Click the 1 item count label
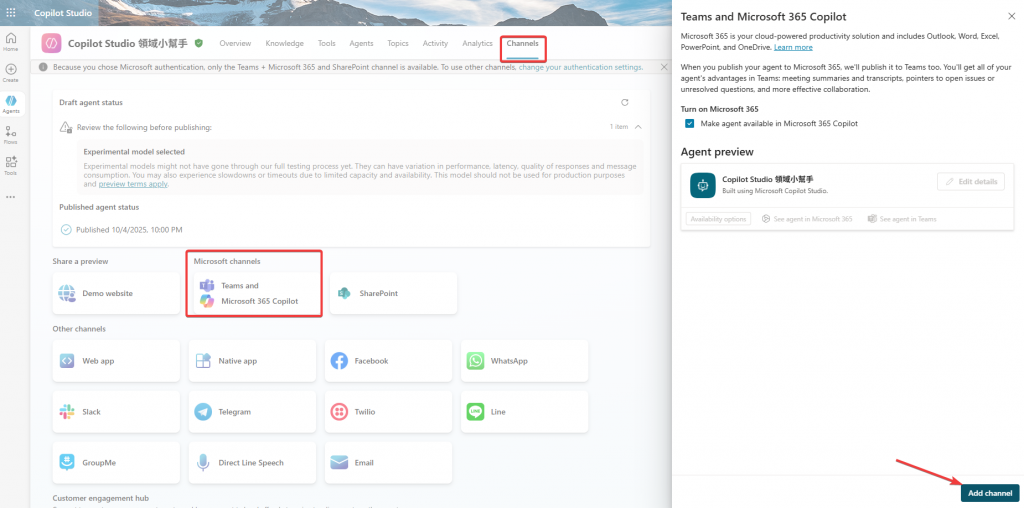1024x508 pixels. coord(619,127)
